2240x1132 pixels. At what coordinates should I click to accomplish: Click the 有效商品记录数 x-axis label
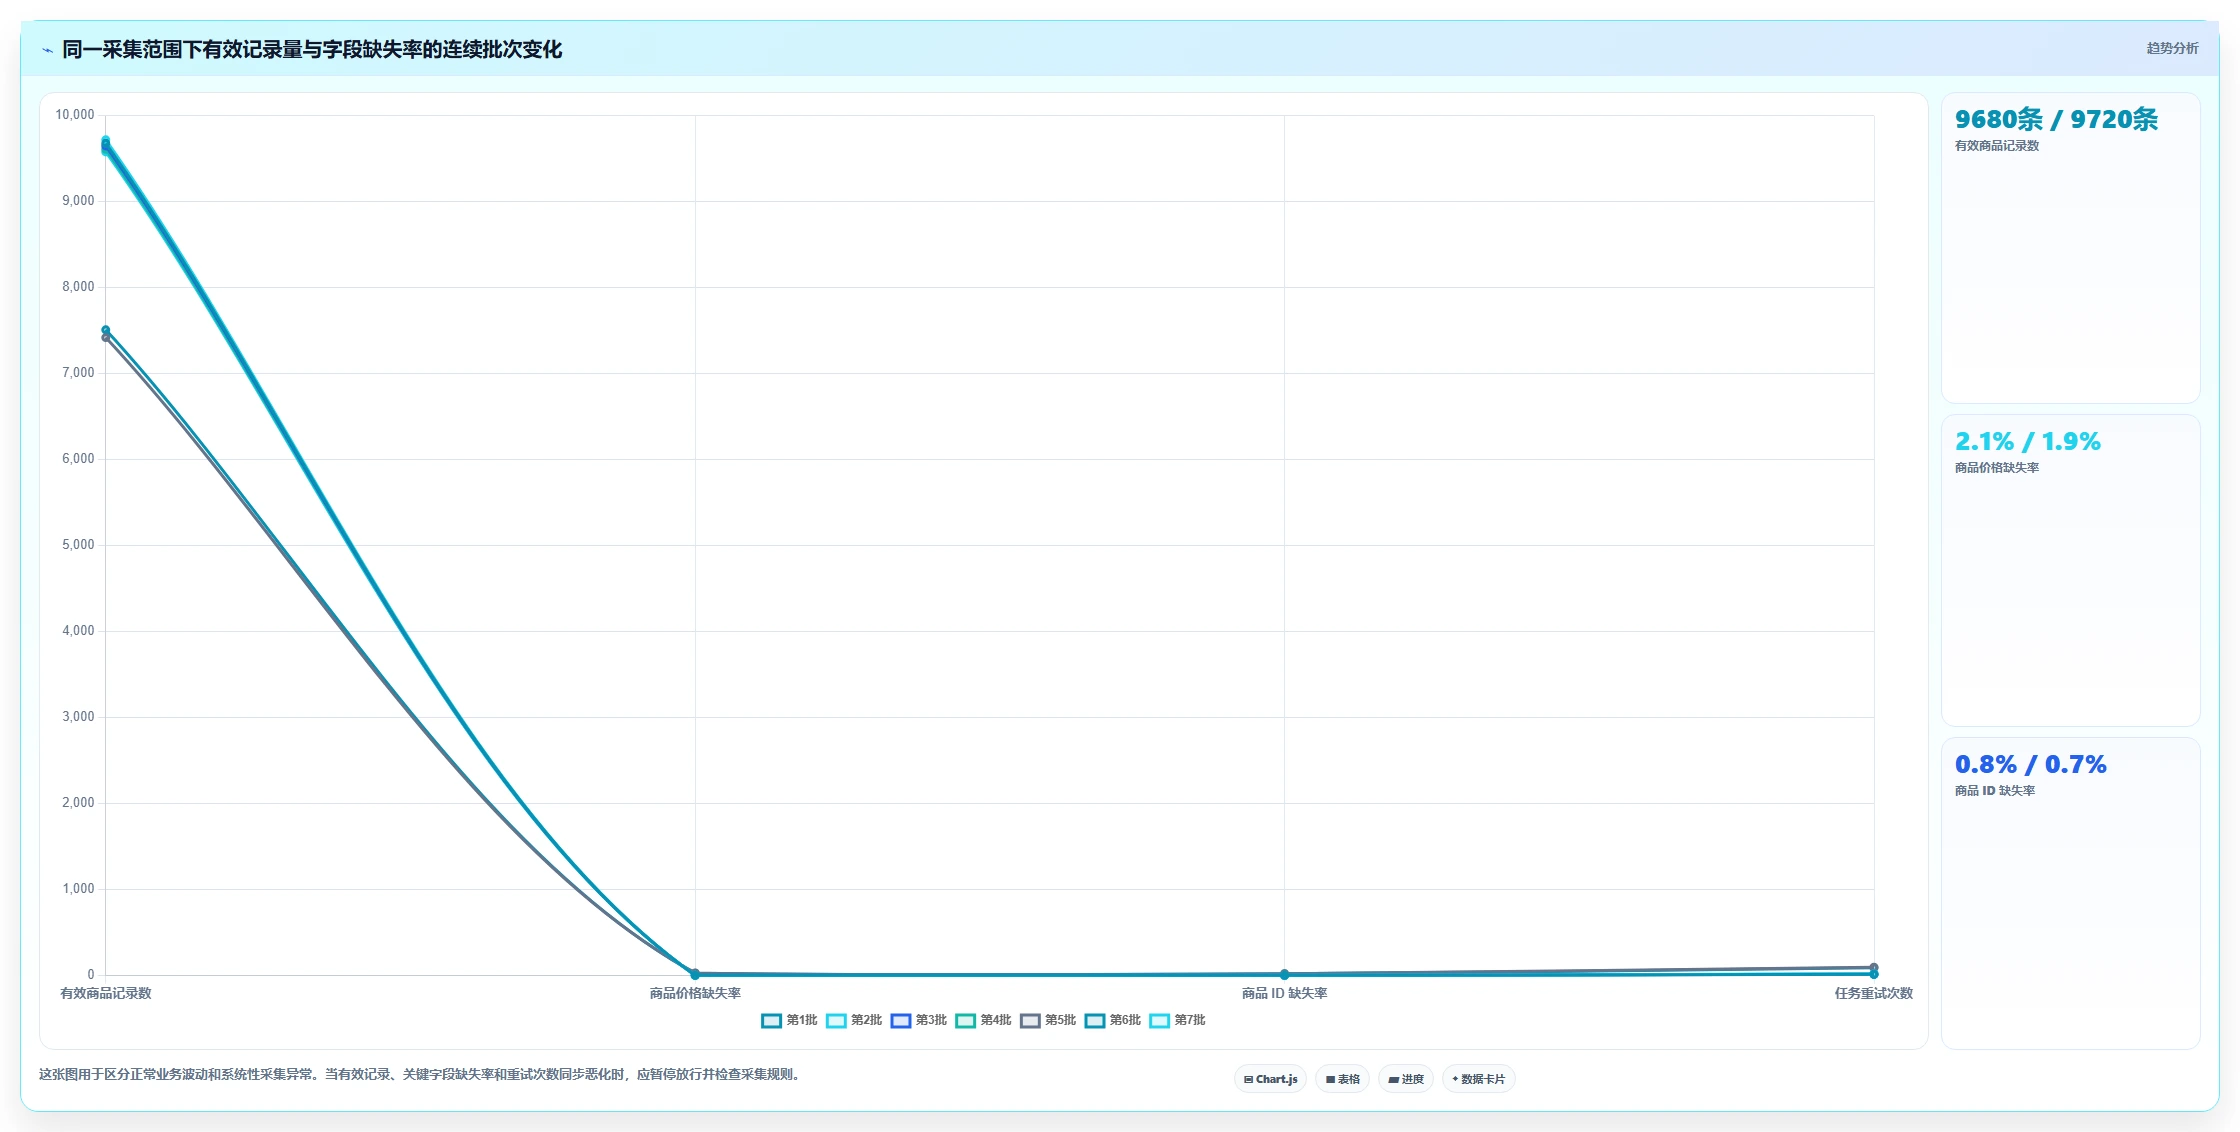[106, 993]
